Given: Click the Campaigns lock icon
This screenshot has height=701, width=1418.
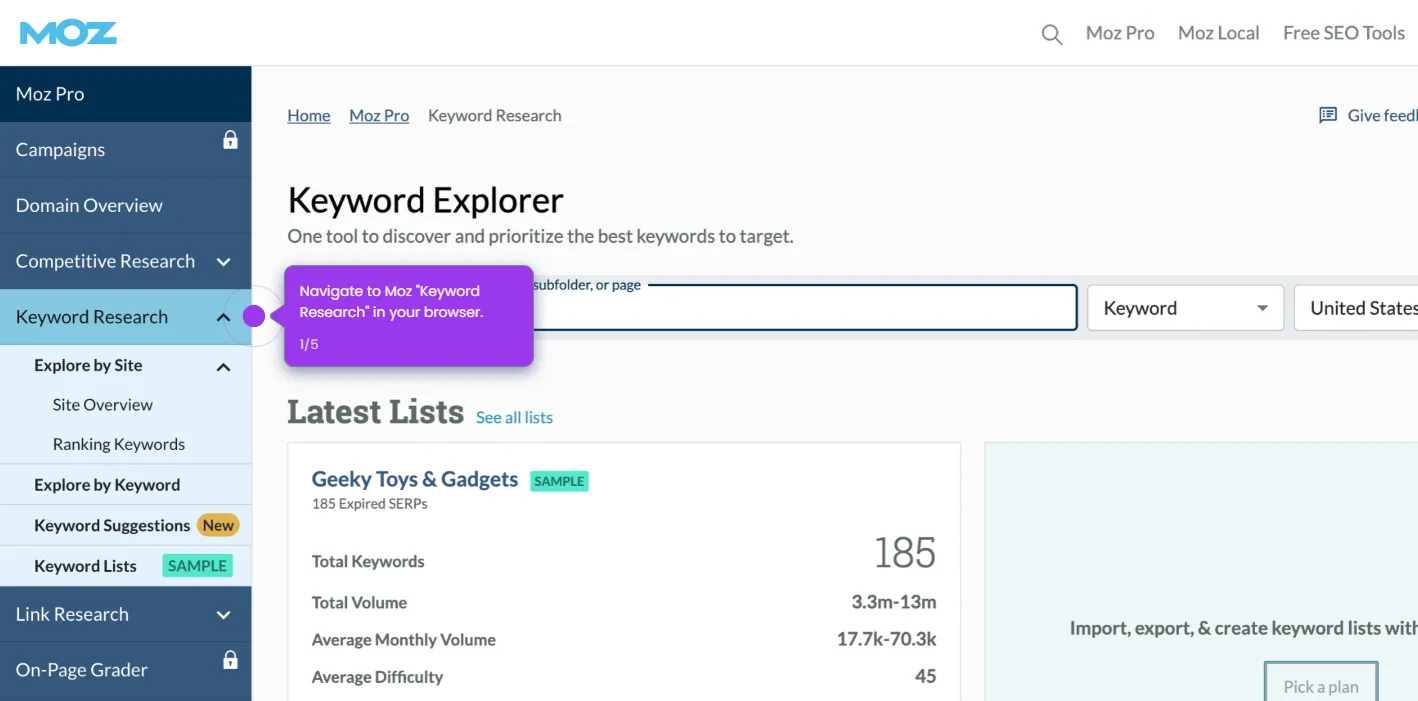Looking at the screenshot, I should (230, 140).
